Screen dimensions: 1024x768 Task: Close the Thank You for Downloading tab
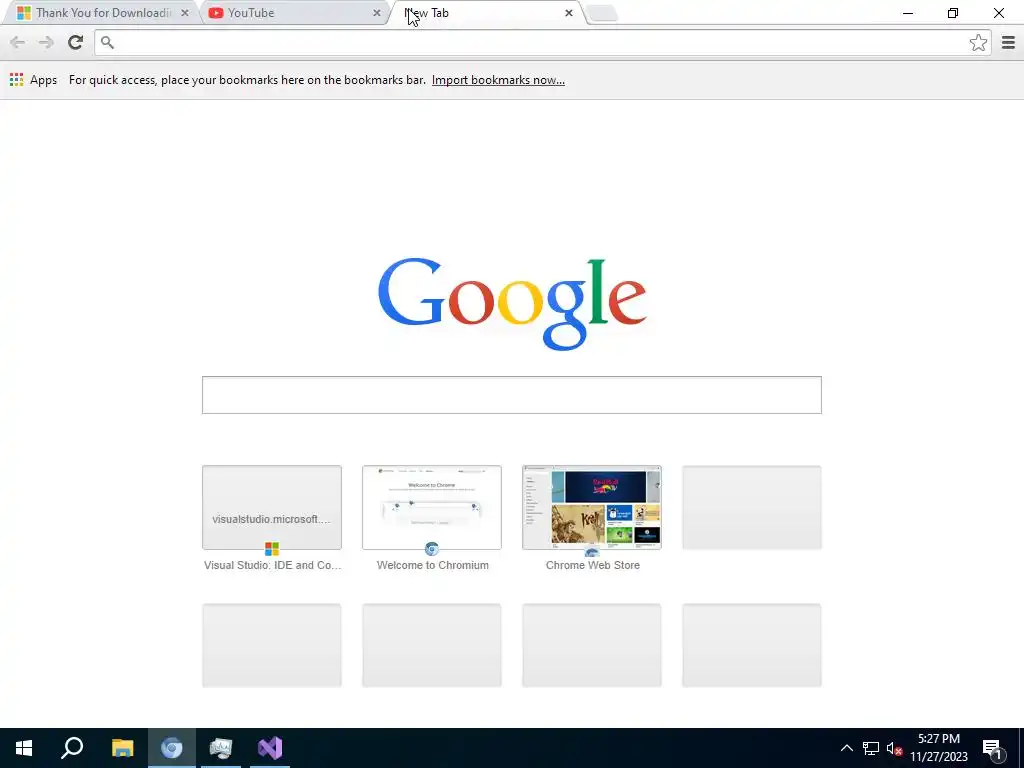coord(185,13)
